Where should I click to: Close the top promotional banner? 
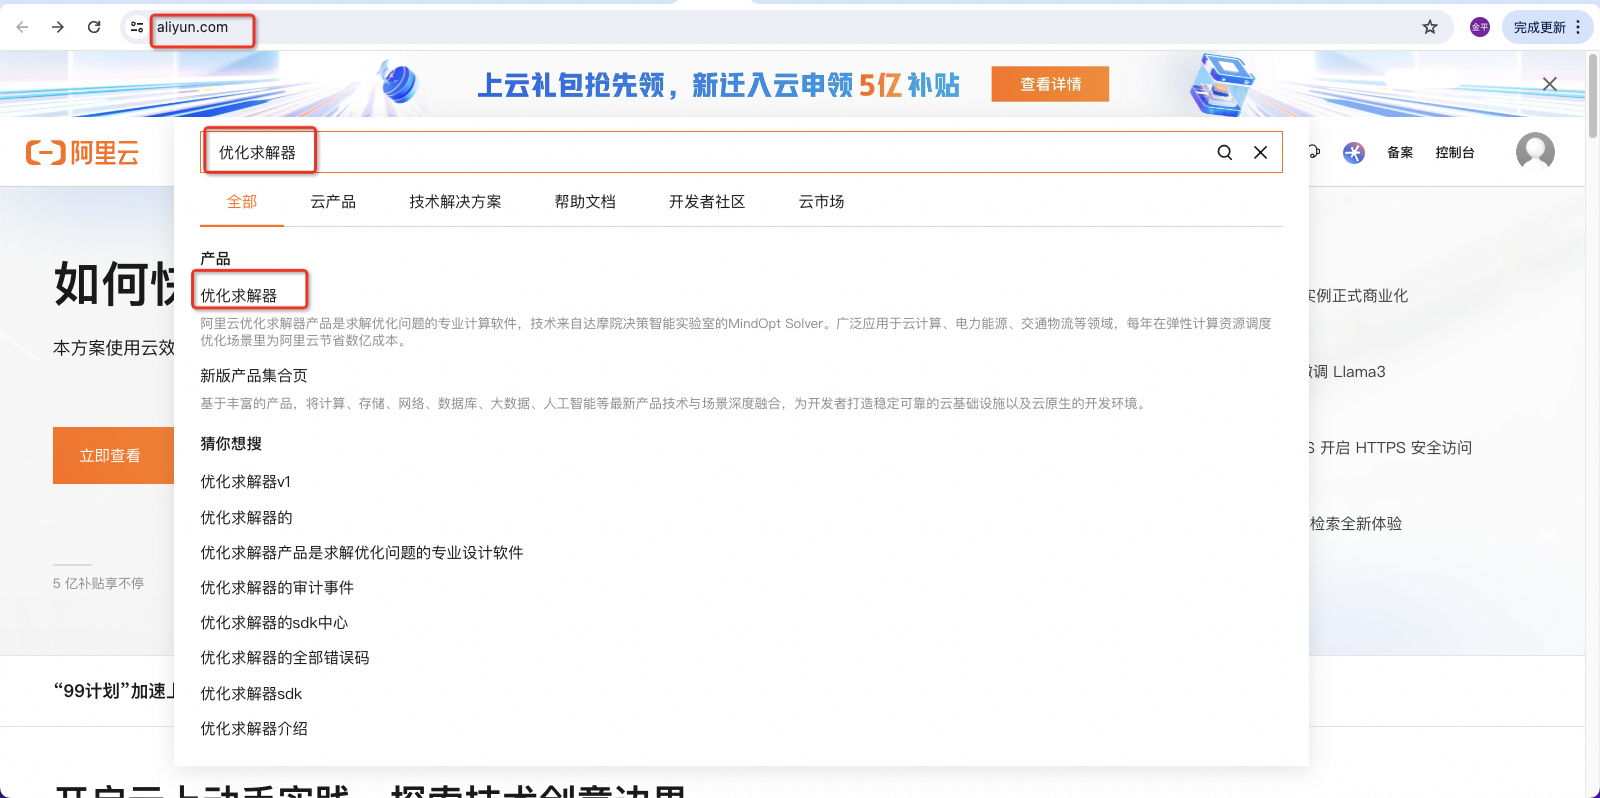click(1550, 84)
